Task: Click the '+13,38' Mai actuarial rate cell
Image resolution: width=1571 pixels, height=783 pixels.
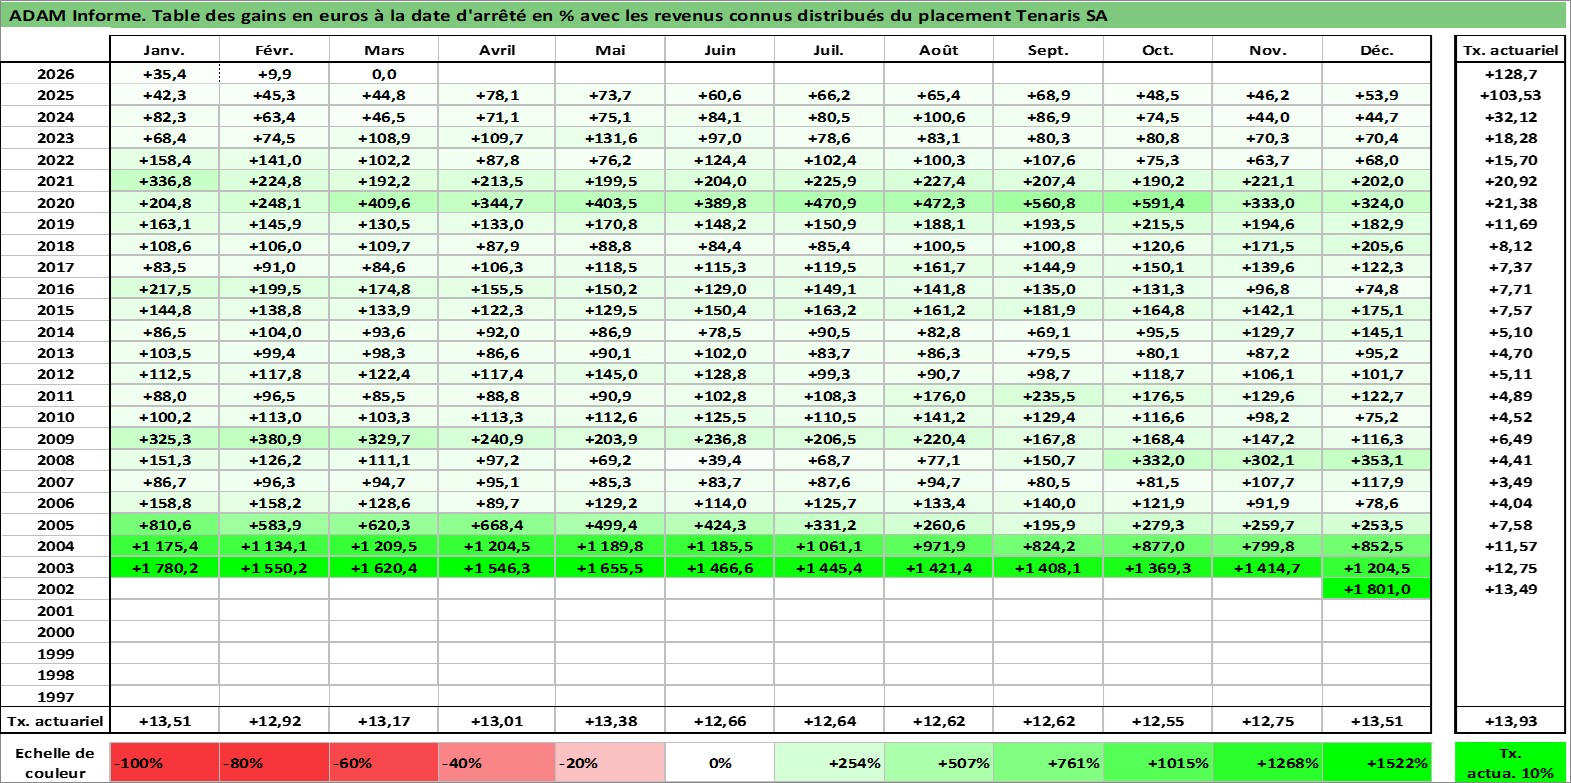Action: (x=610, y=721)
